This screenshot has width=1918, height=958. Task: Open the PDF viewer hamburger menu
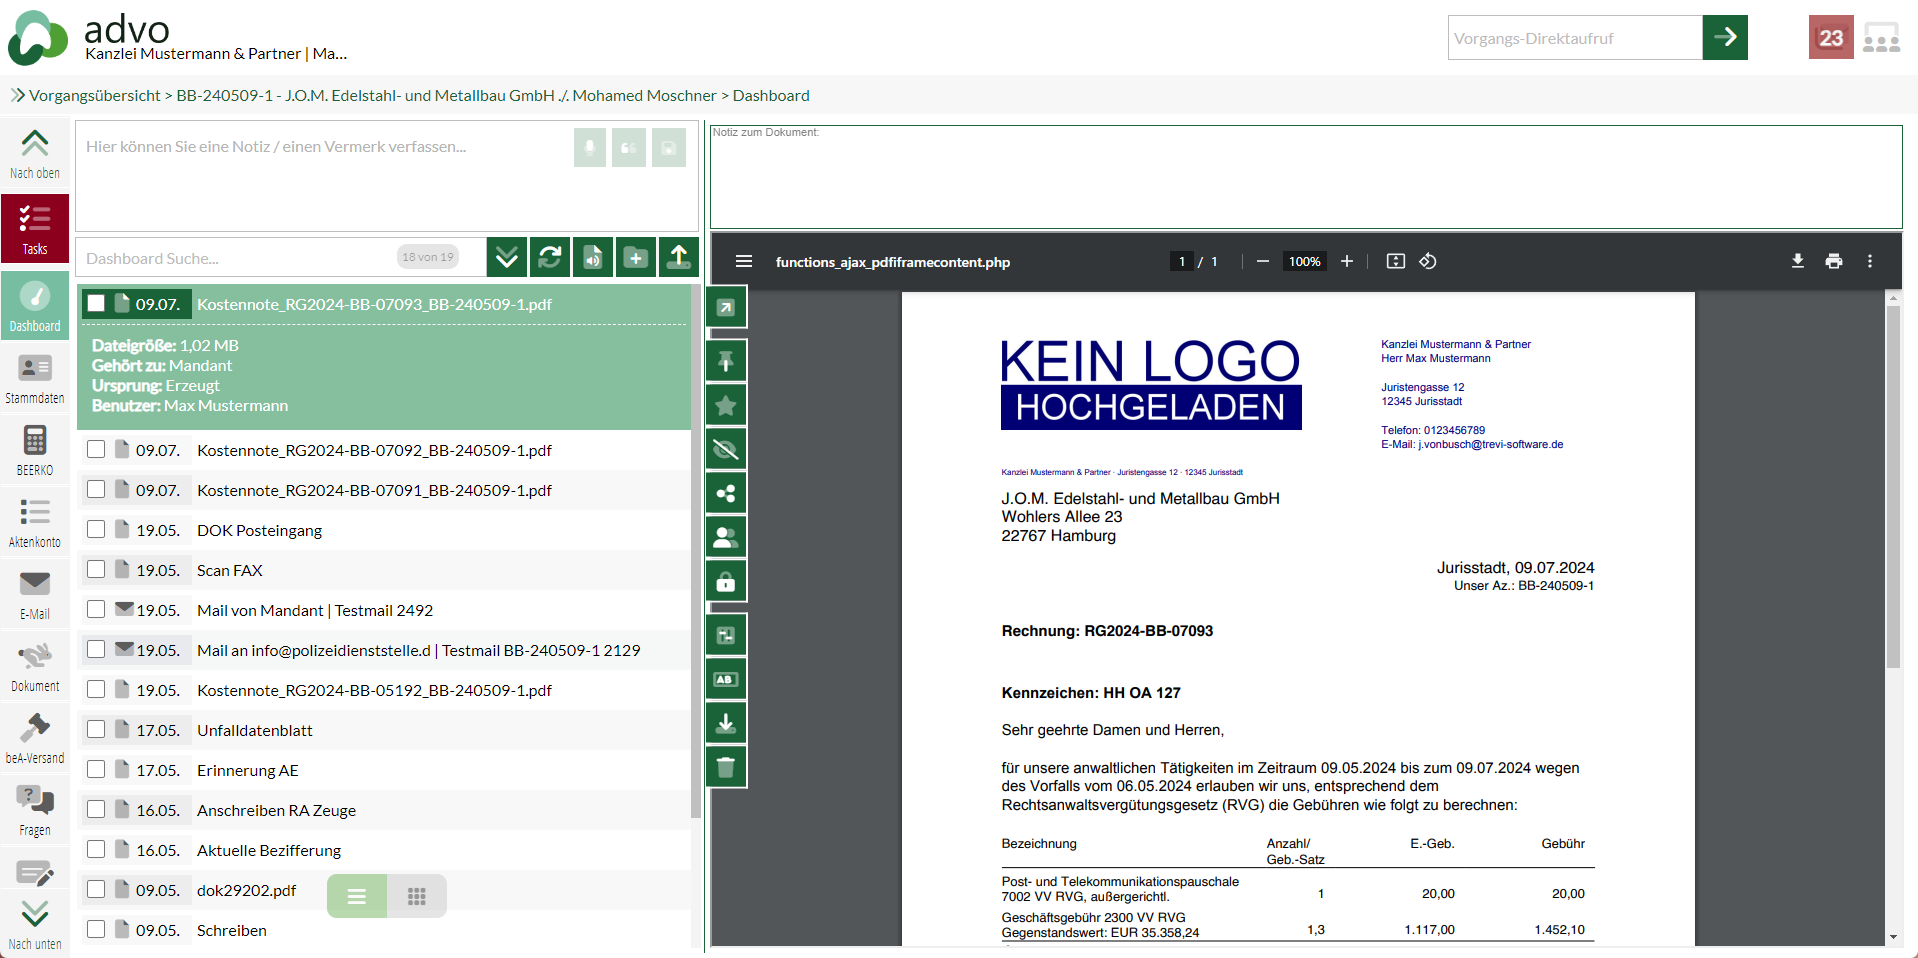[744, 261]
